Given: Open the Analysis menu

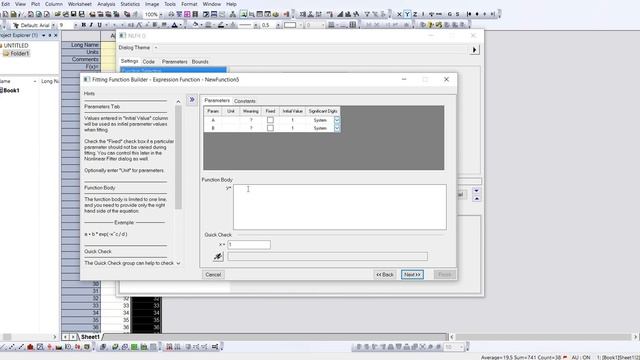Looking at the screenshot, I should tap(106, 4).
